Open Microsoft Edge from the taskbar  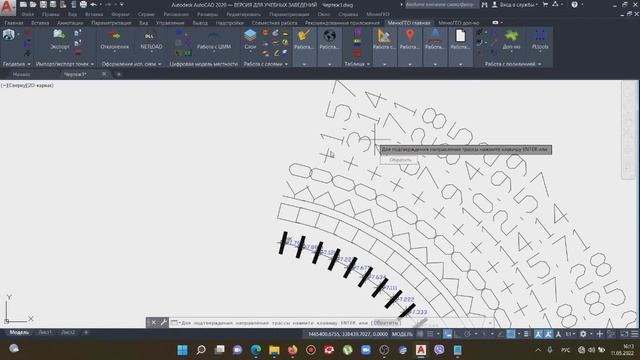click(256, 350)
